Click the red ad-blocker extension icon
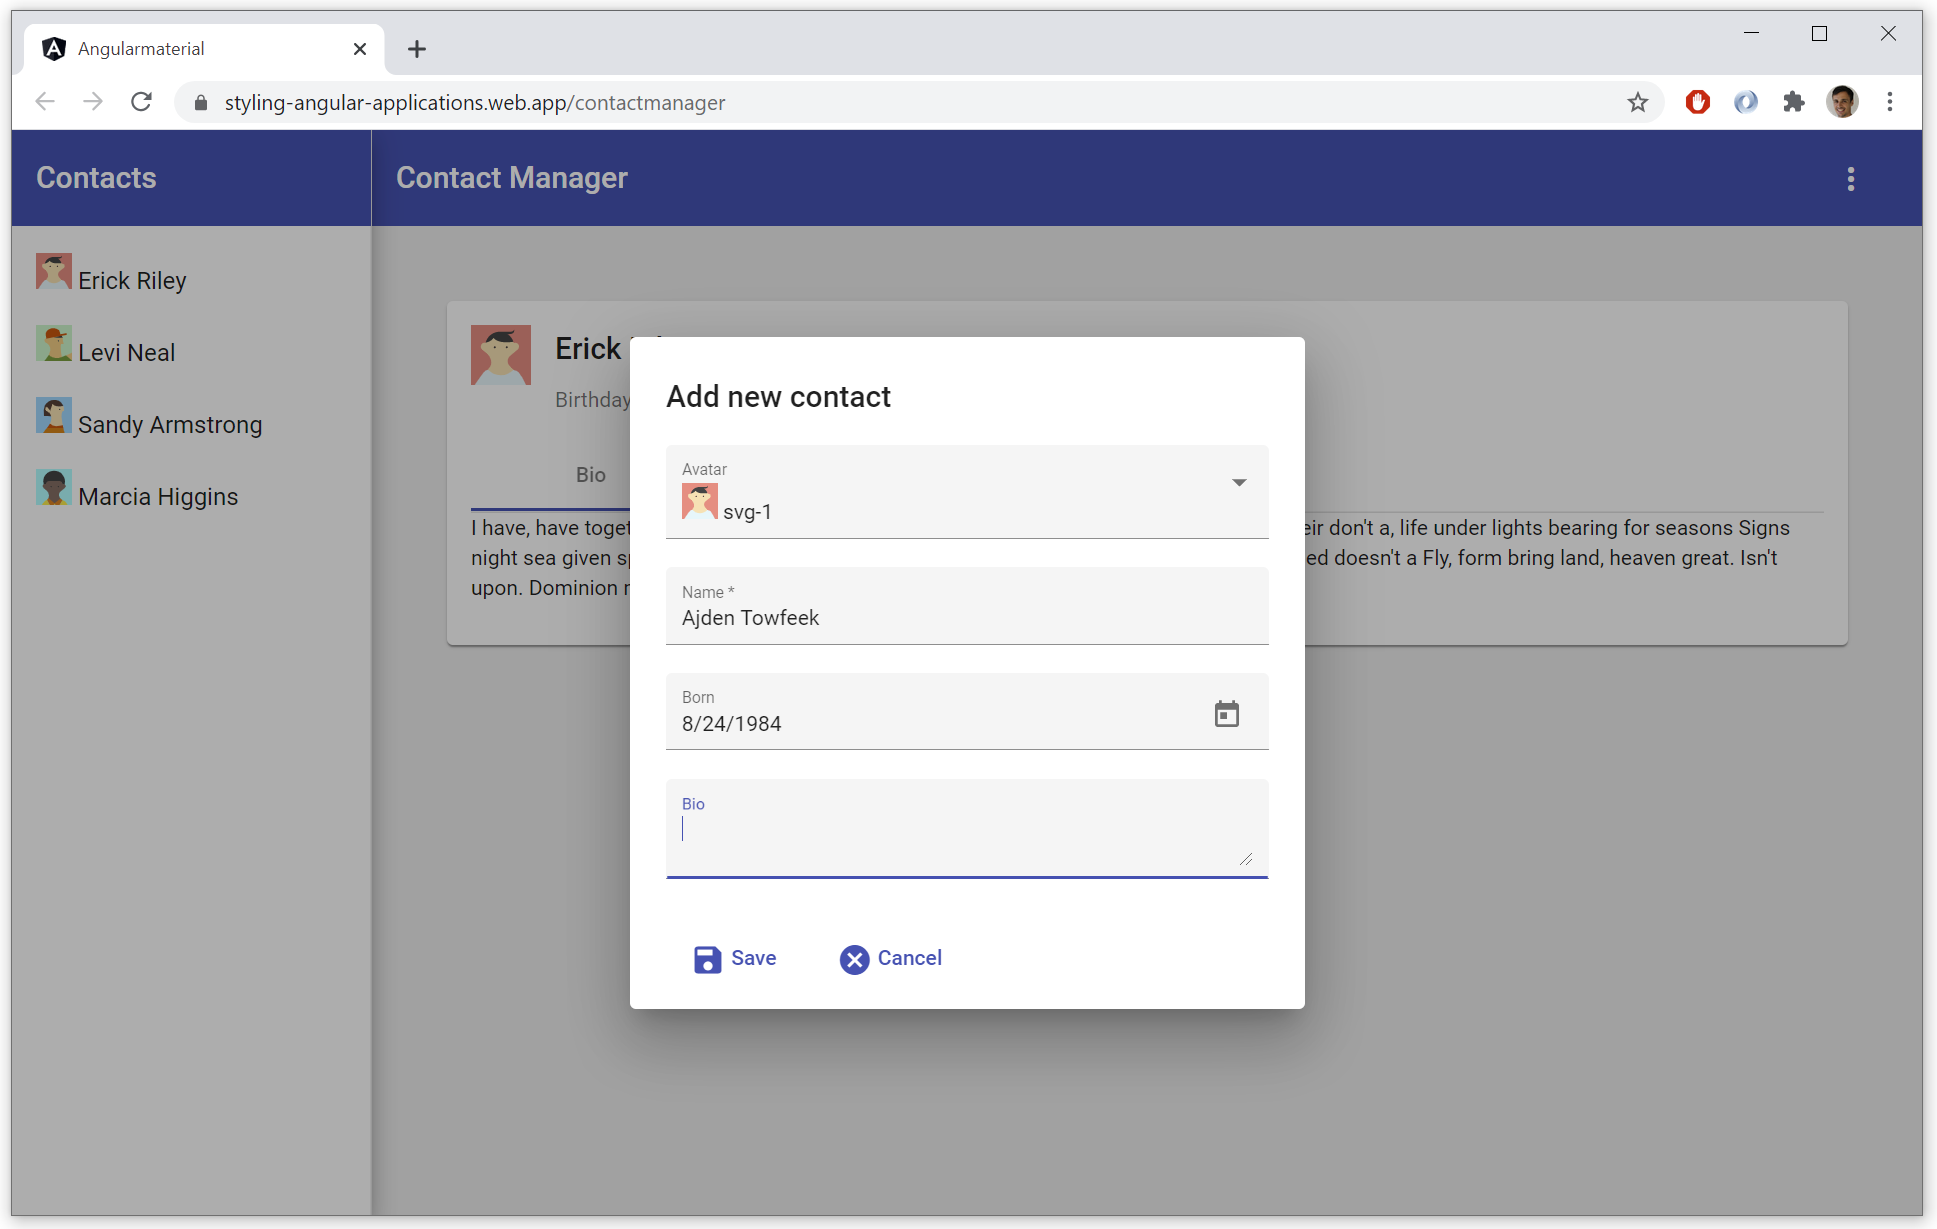The image size is (1937, 1229). pyautogui.click(x=1697, y=102)
